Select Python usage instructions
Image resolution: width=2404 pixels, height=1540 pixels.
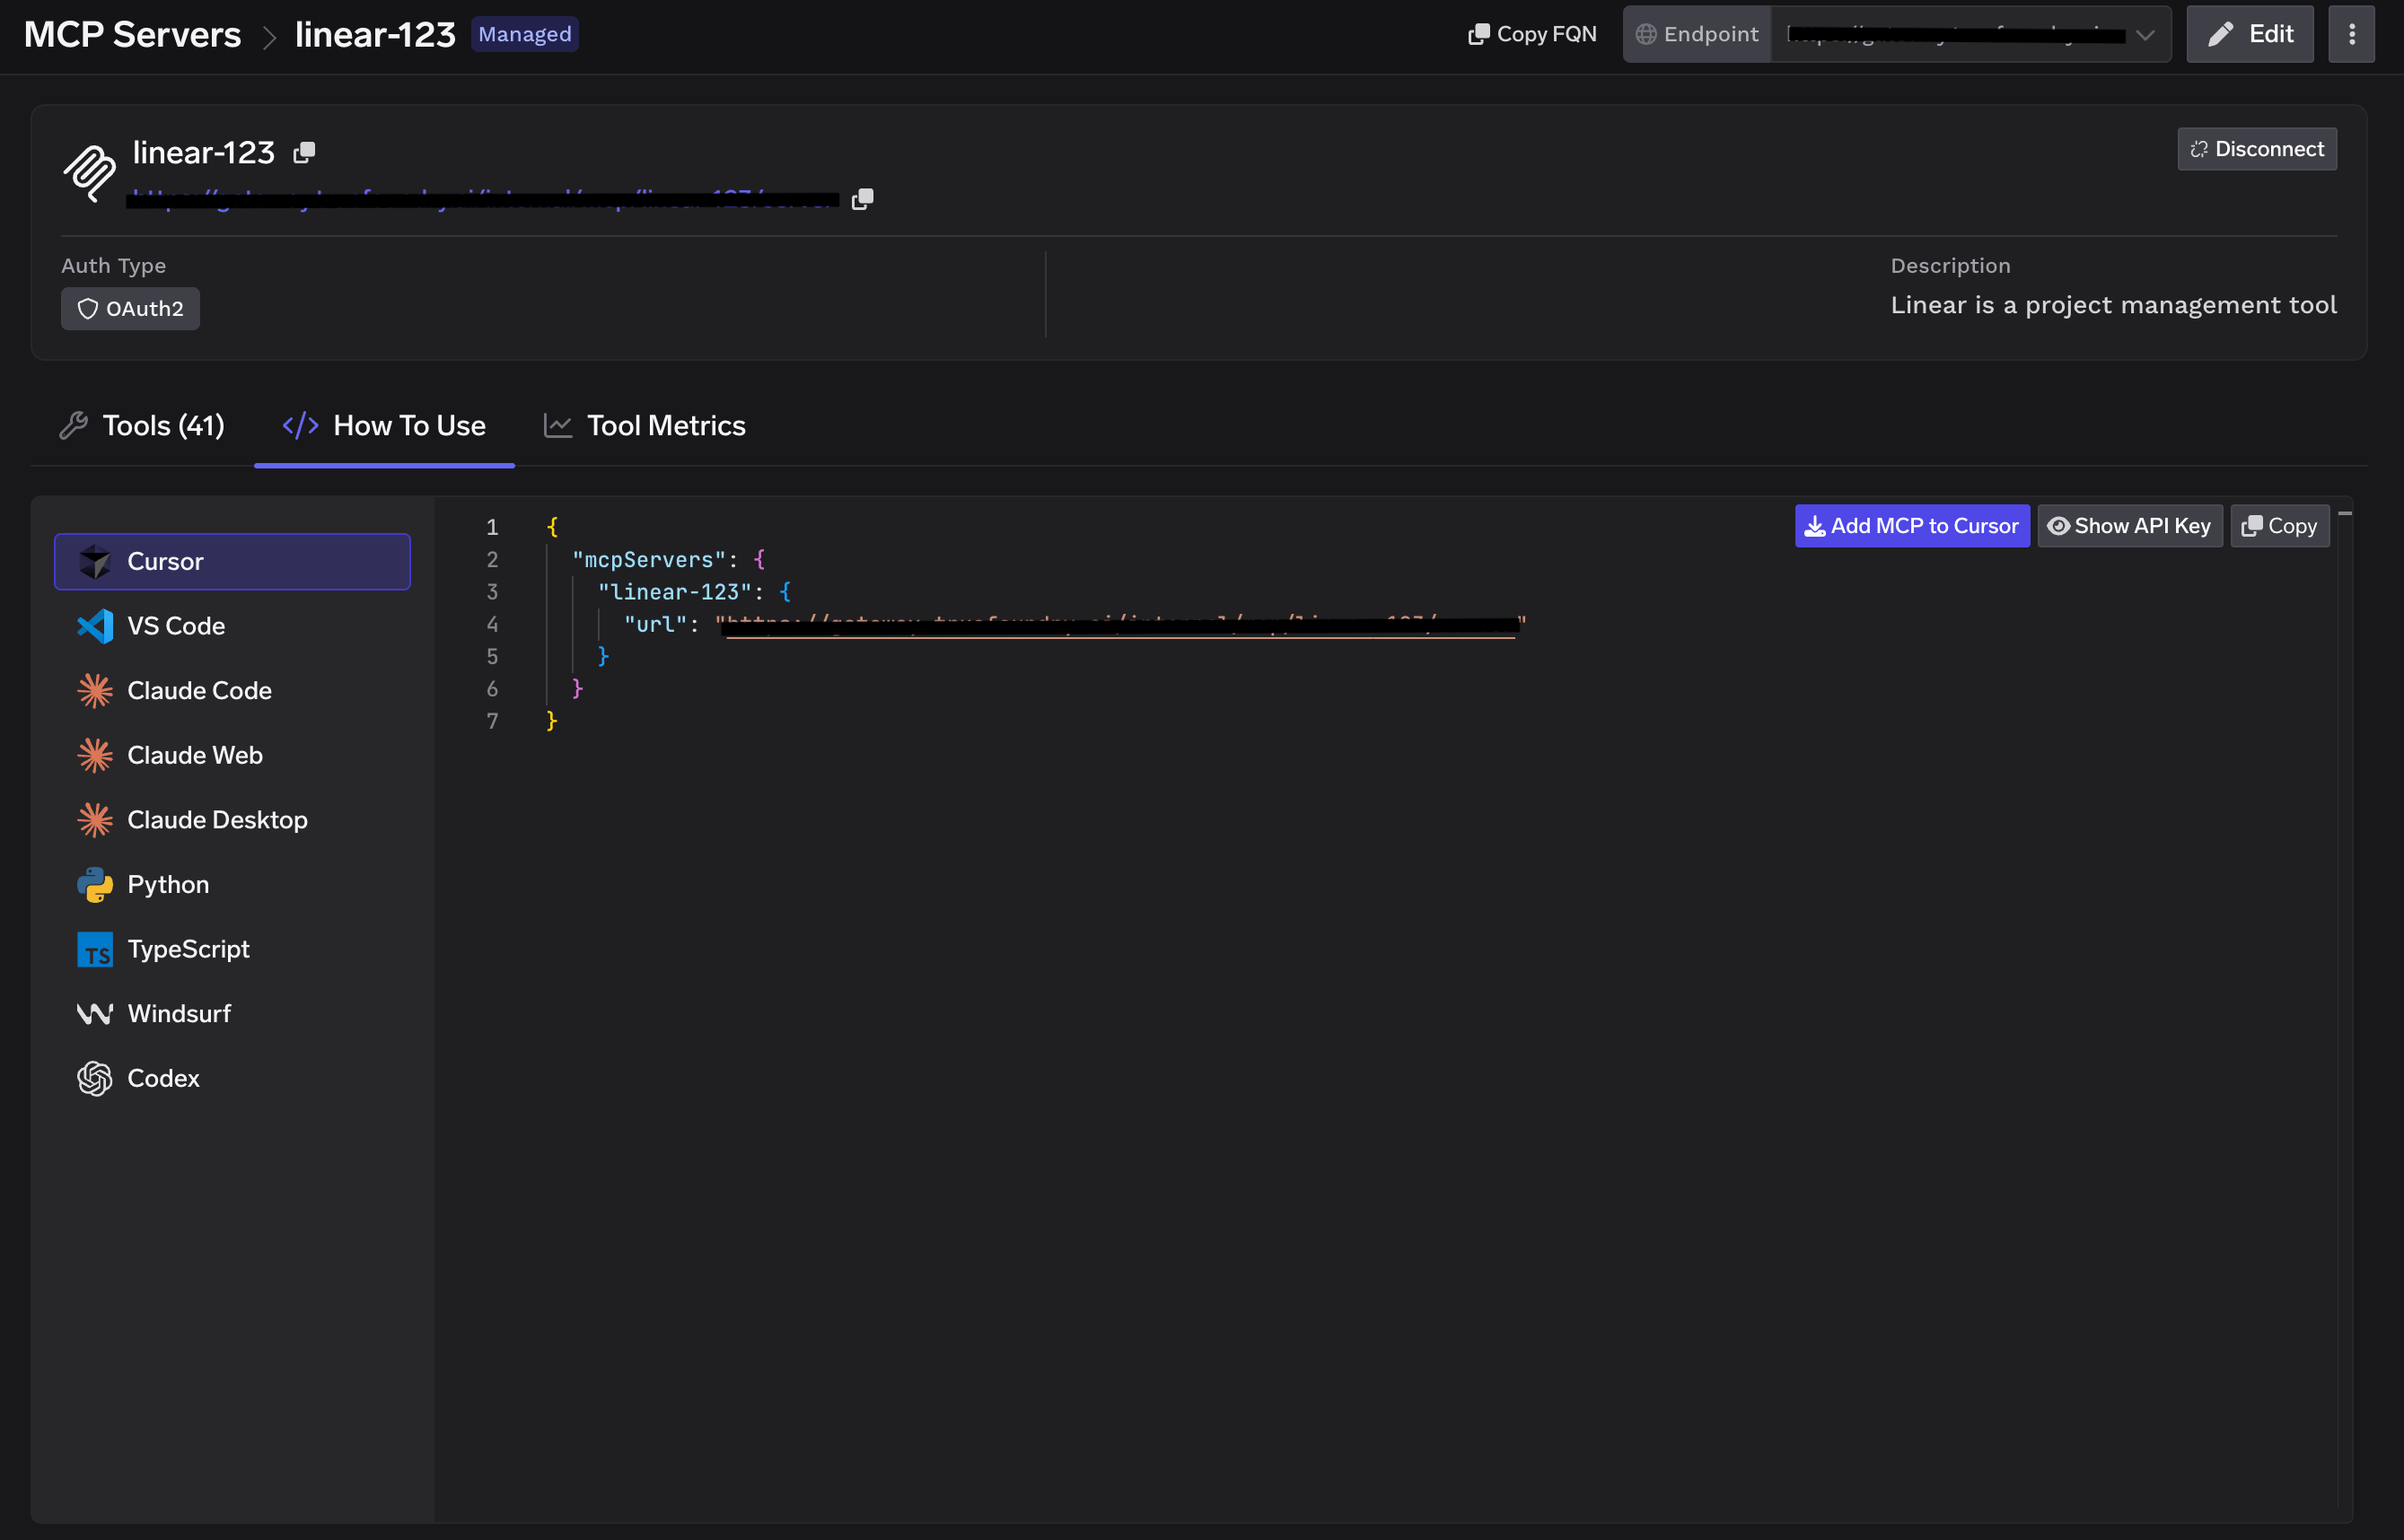[232, 885]
